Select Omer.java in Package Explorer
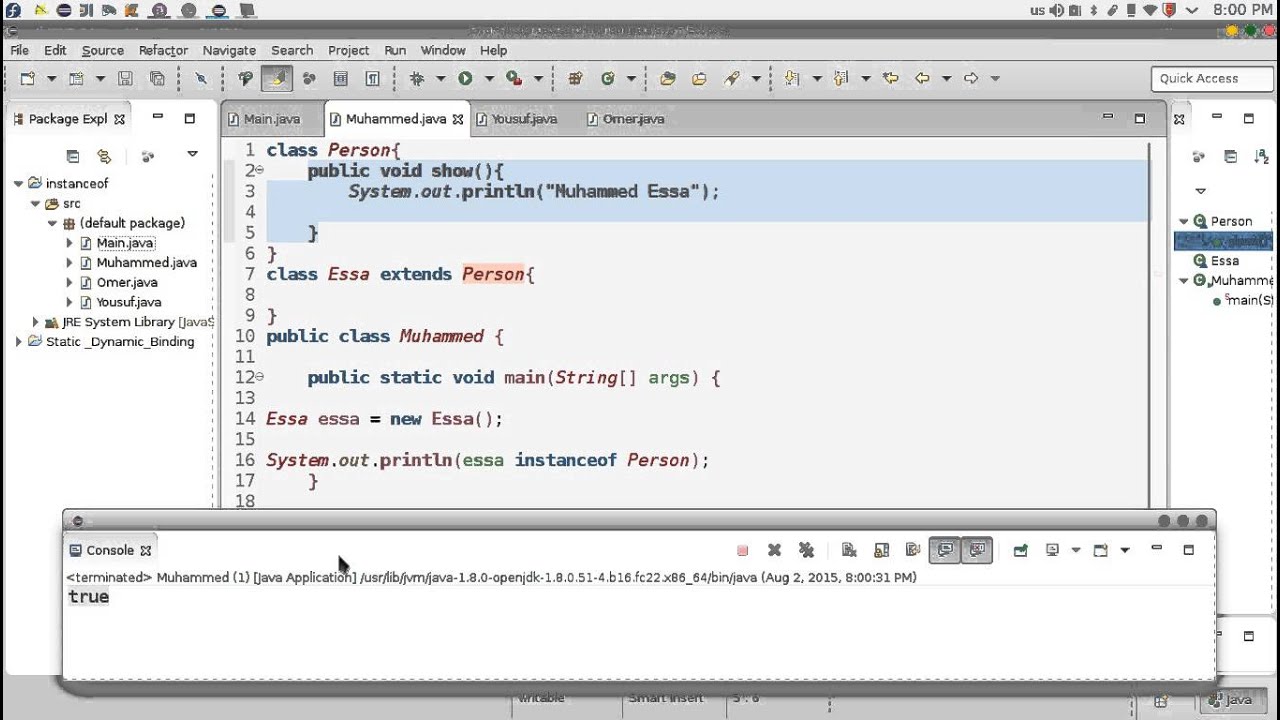 [128, 282]
